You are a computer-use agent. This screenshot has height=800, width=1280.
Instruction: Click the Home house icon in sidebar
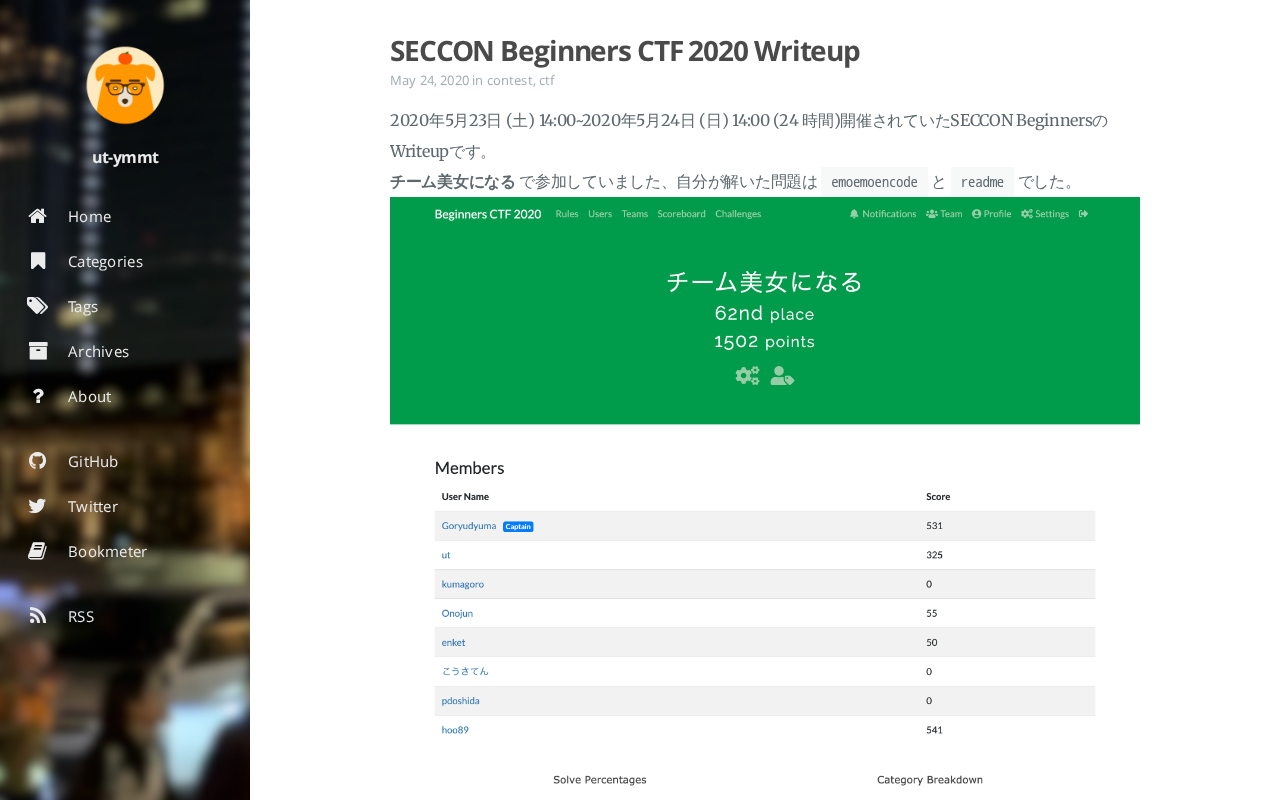pos(38,216)
